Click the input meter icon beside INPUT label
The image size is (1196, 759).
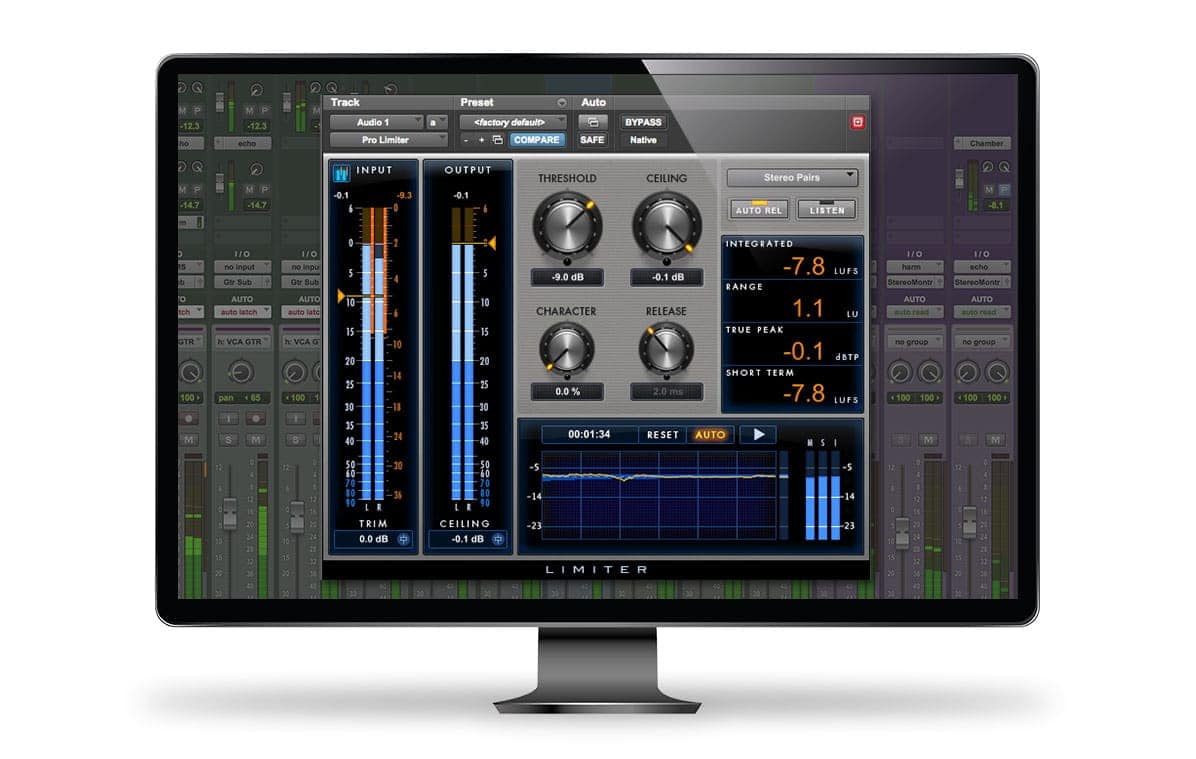coord(341,173)
